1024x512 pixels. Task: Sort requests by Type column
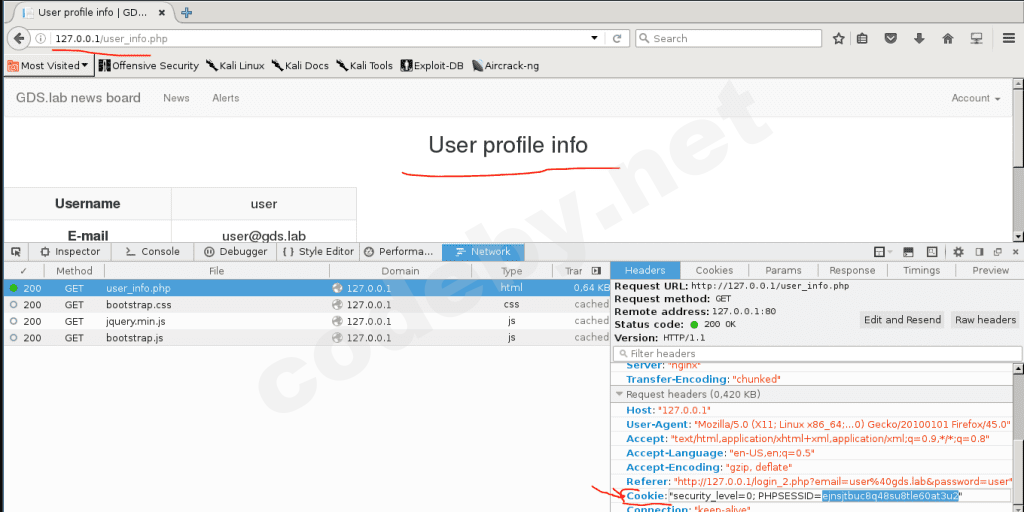coord(511,270)
